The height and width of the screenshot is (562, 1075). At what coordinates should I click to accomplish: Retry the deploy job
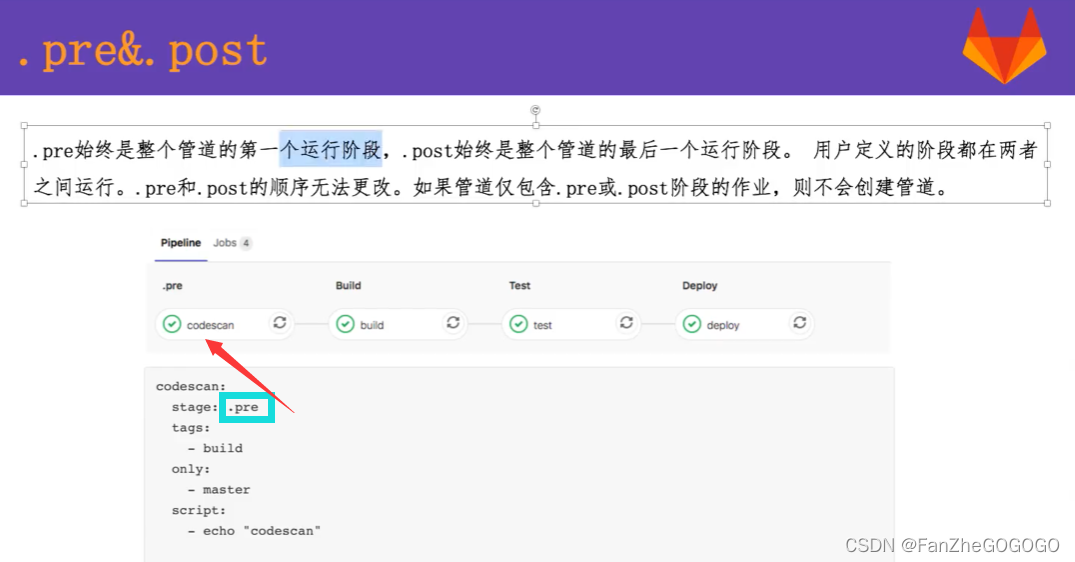(800, 323)
